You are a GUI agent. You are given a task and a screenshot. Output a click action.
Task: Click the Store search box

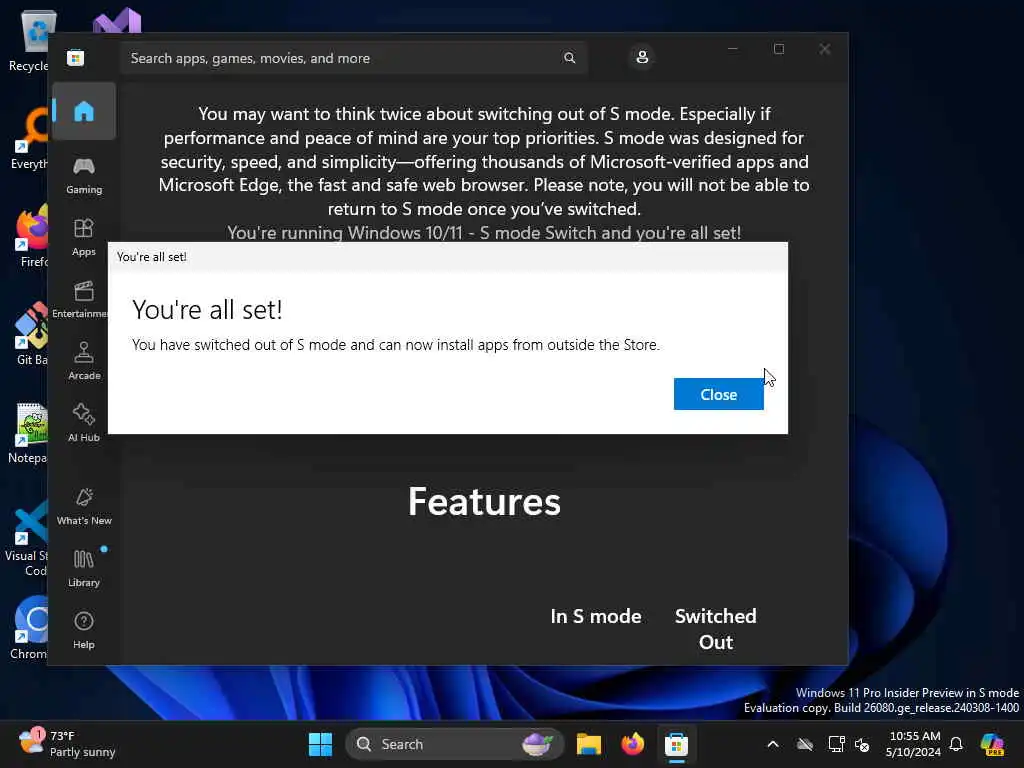[x=353, y=58]
